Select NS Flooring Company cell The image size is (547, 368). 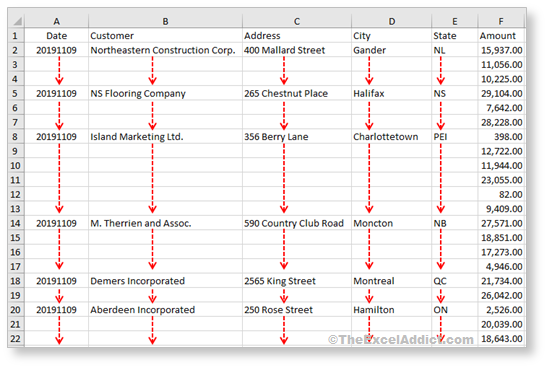[165, 93]
